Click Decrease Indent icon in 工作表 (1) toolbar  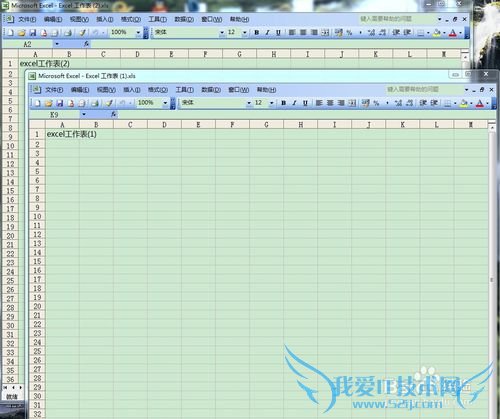[x=423, y=103]
